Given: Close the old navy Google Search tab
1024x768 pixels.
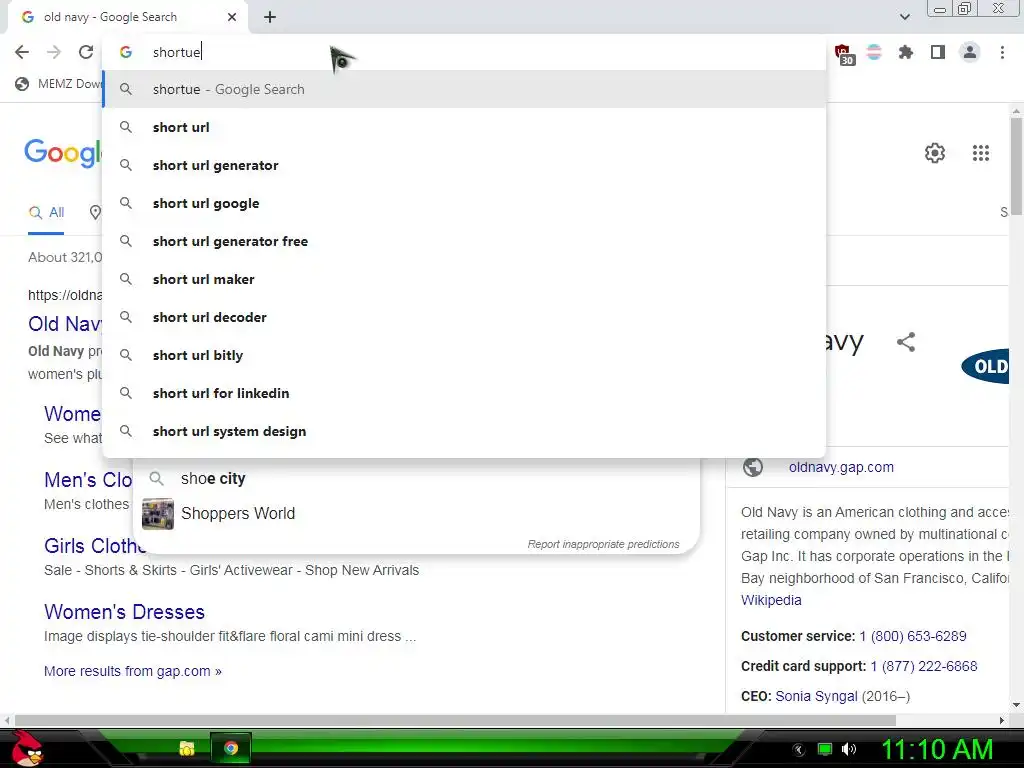Looking at the screenshot, I should [x=232, y=17].
